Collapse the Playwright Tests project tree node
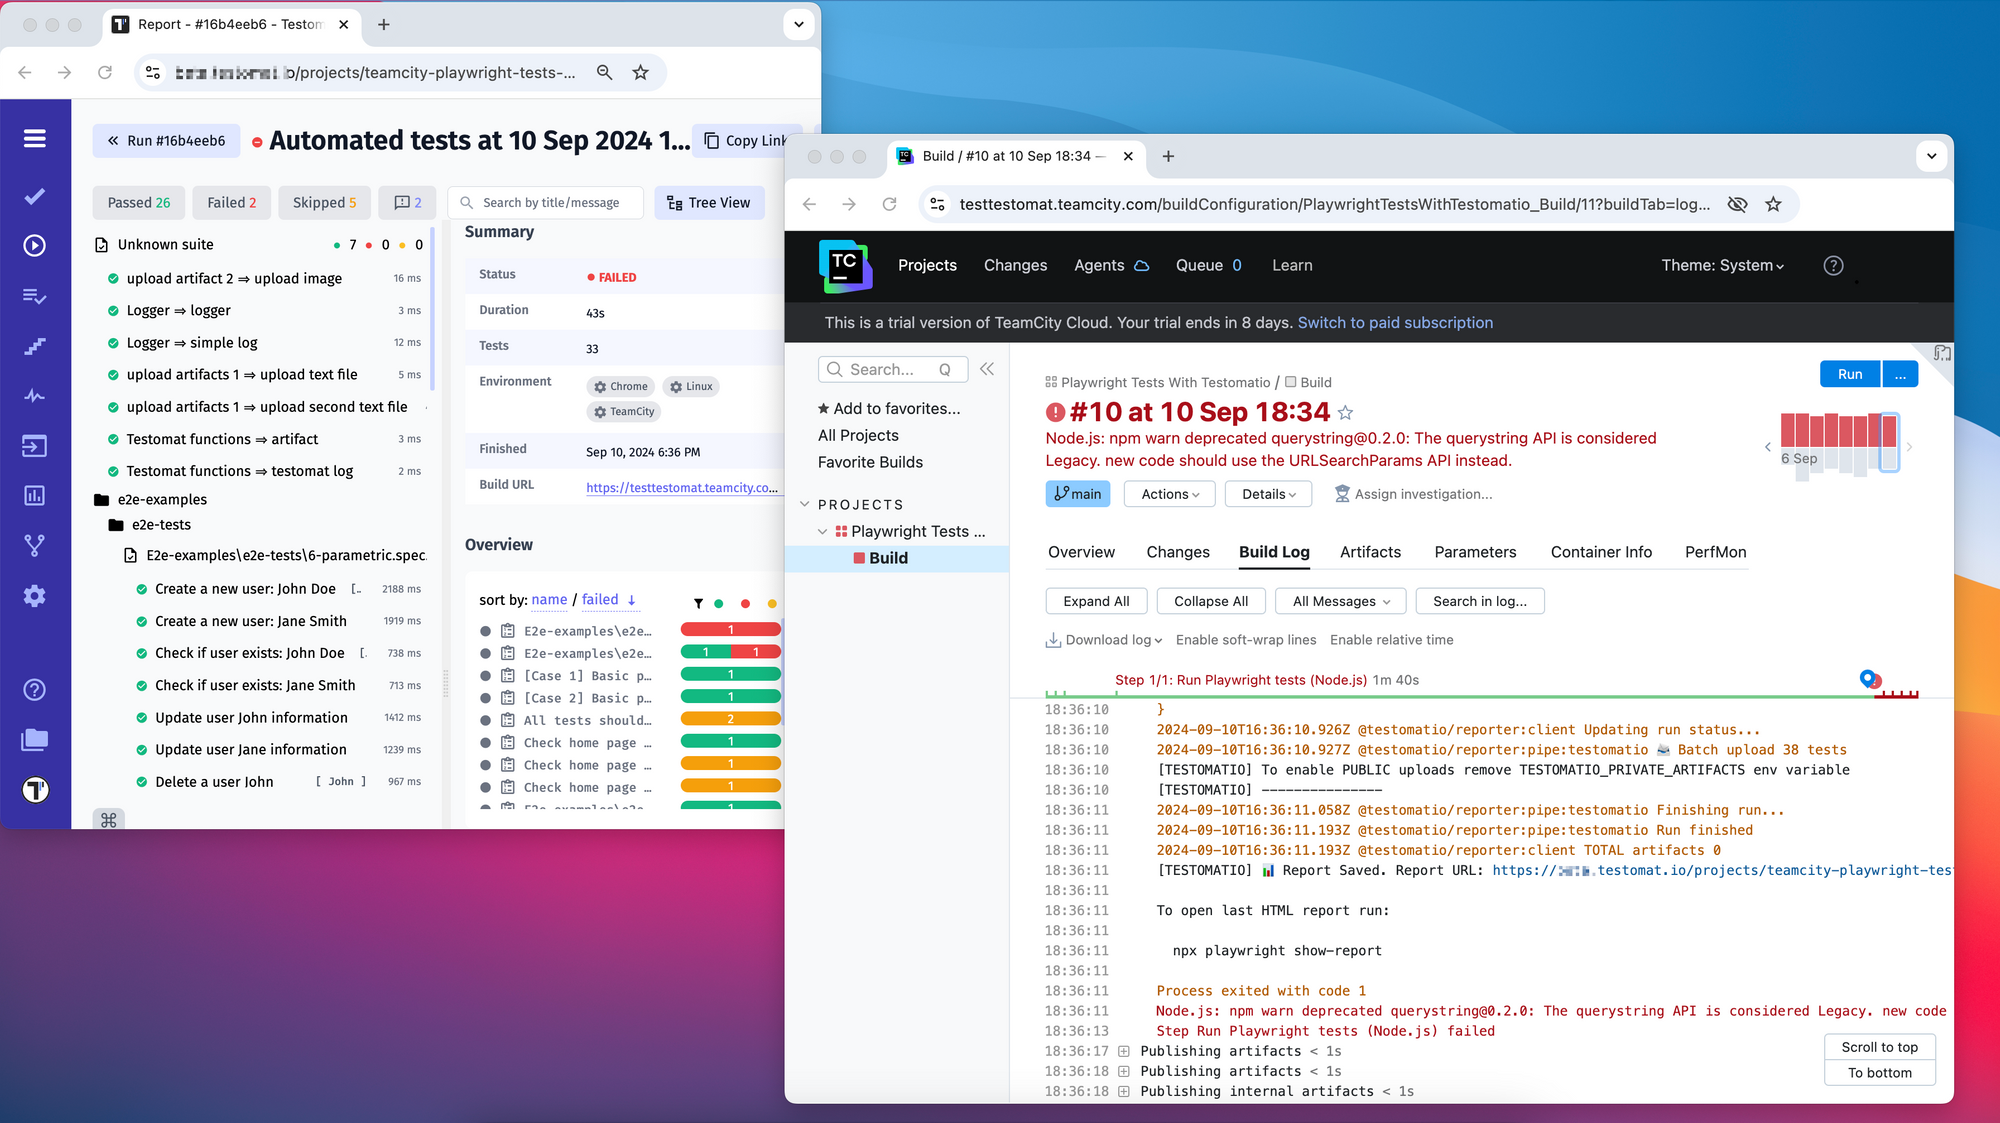Viewport: 2000px width, 1123px height. point(823,531)
